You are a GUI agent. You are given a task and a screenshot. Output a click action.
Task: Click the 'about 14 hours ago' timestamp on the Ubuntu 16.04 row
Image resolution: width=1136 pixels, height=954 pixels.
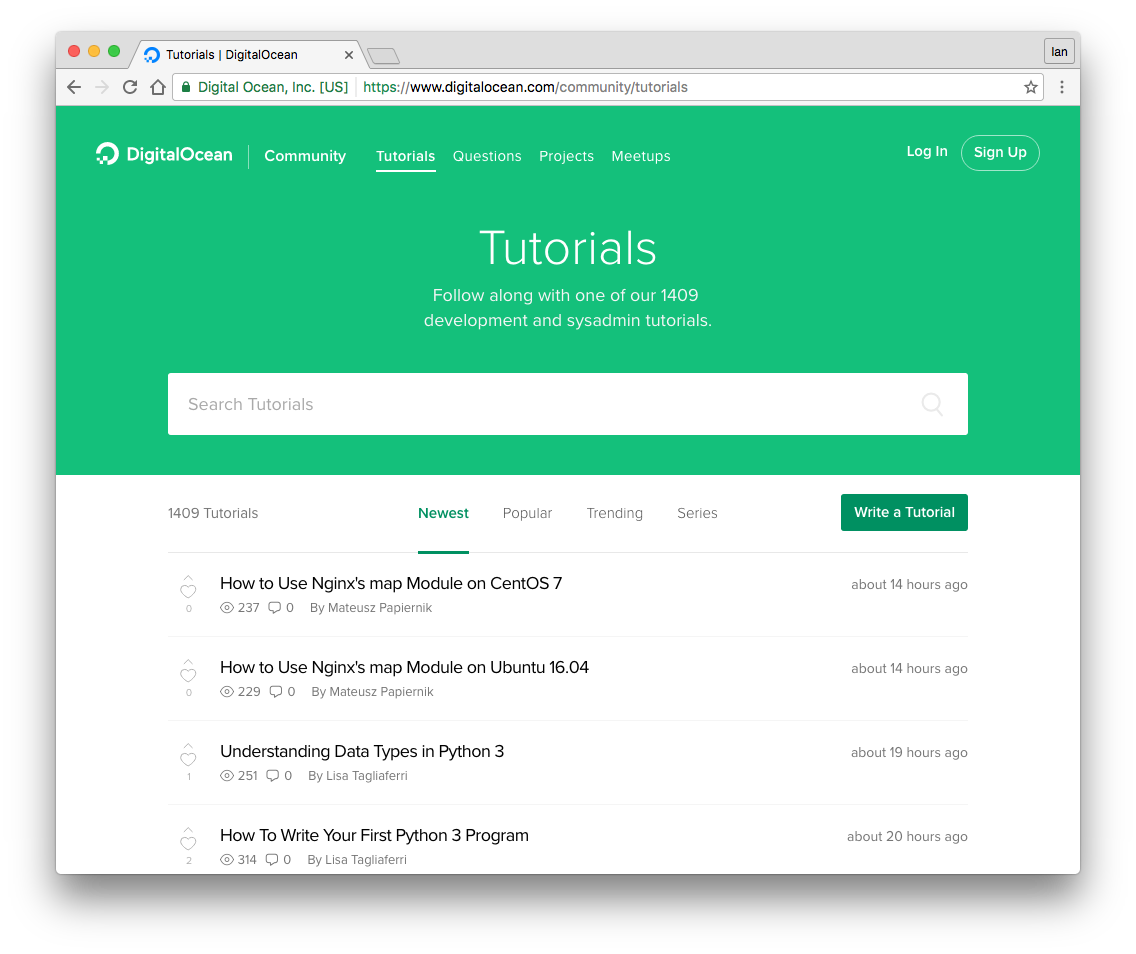909,669
